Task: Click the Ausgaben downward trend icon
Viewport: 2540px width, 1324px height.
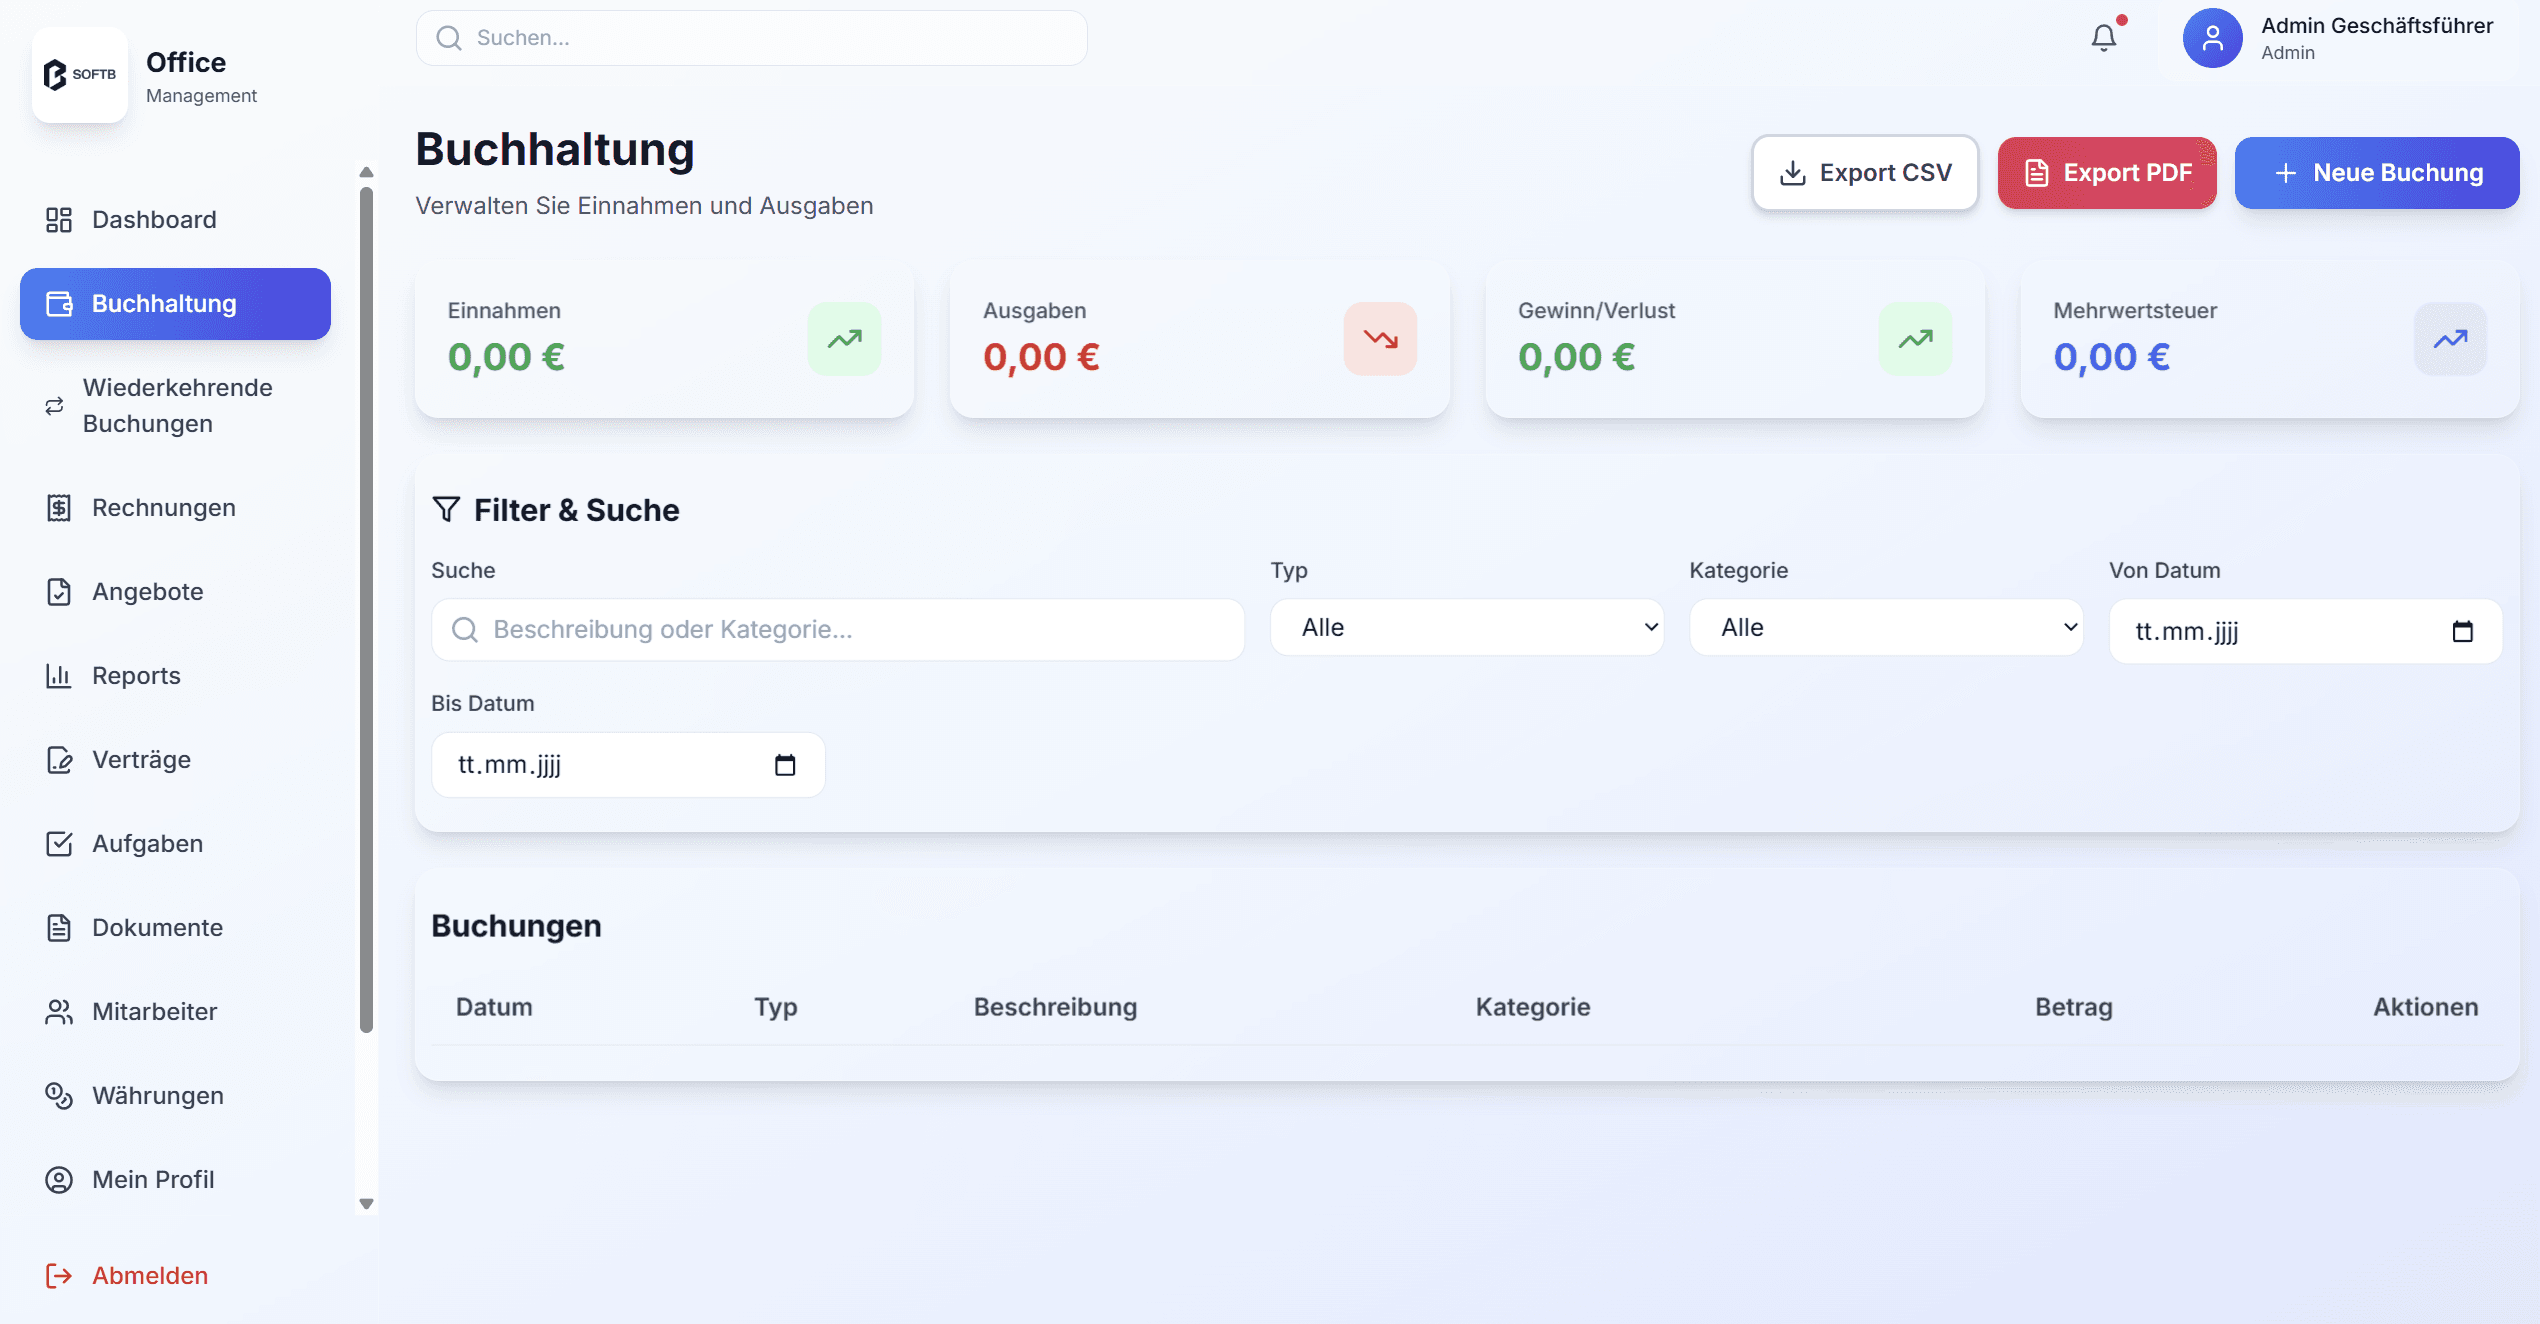Action: (x=1380, y=339)
